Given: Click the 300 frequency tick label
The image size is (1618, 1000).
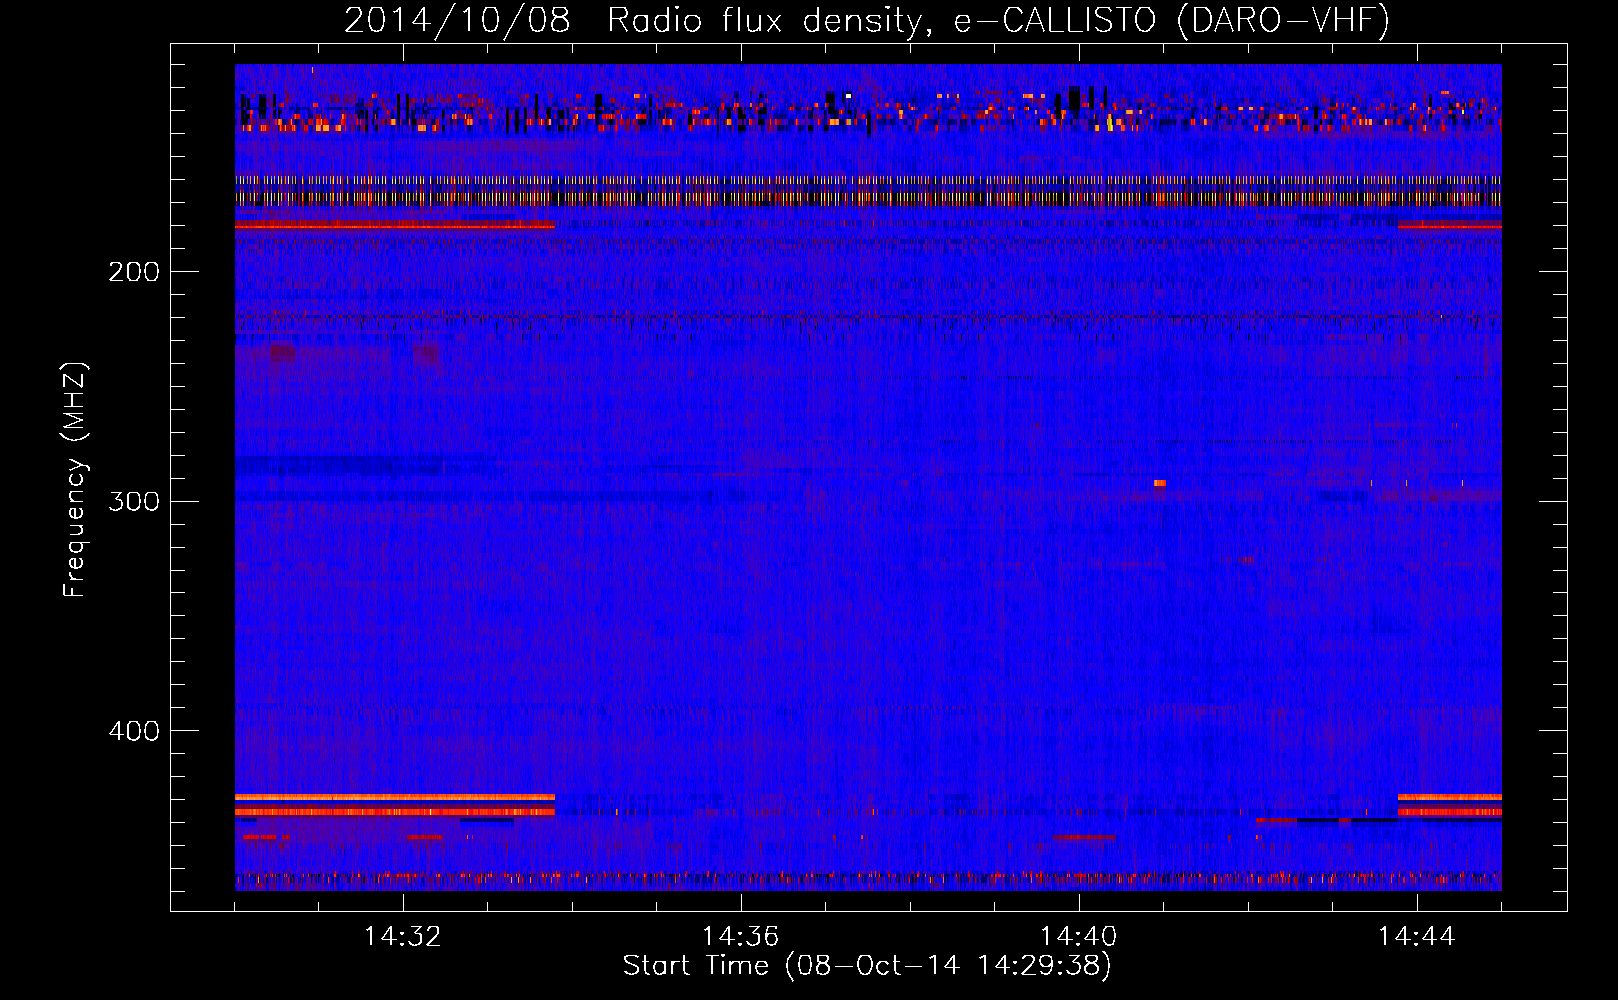Looking at the screenshot, I should click(x=134, y=501).
